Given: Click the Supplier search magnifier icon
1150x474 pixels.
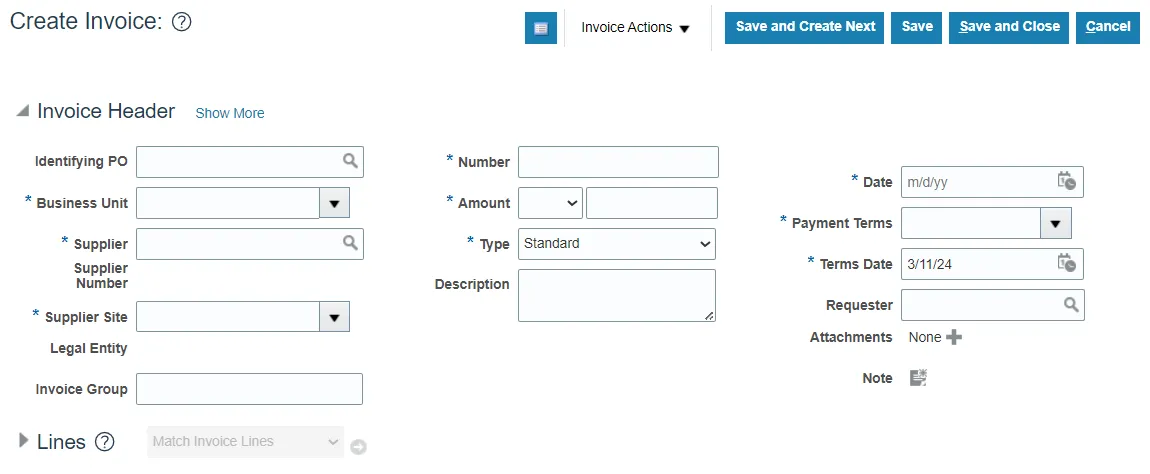Looking at the screenshot, I should pyautogui.click(x=350, y=243).
